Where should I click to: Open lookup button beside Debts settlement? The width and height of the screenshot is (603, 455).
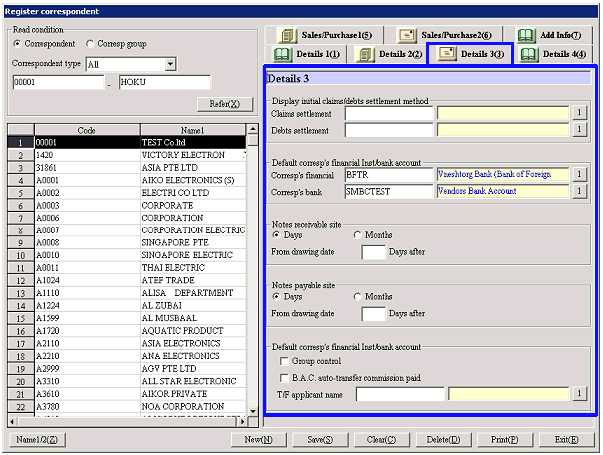[578, 130]
